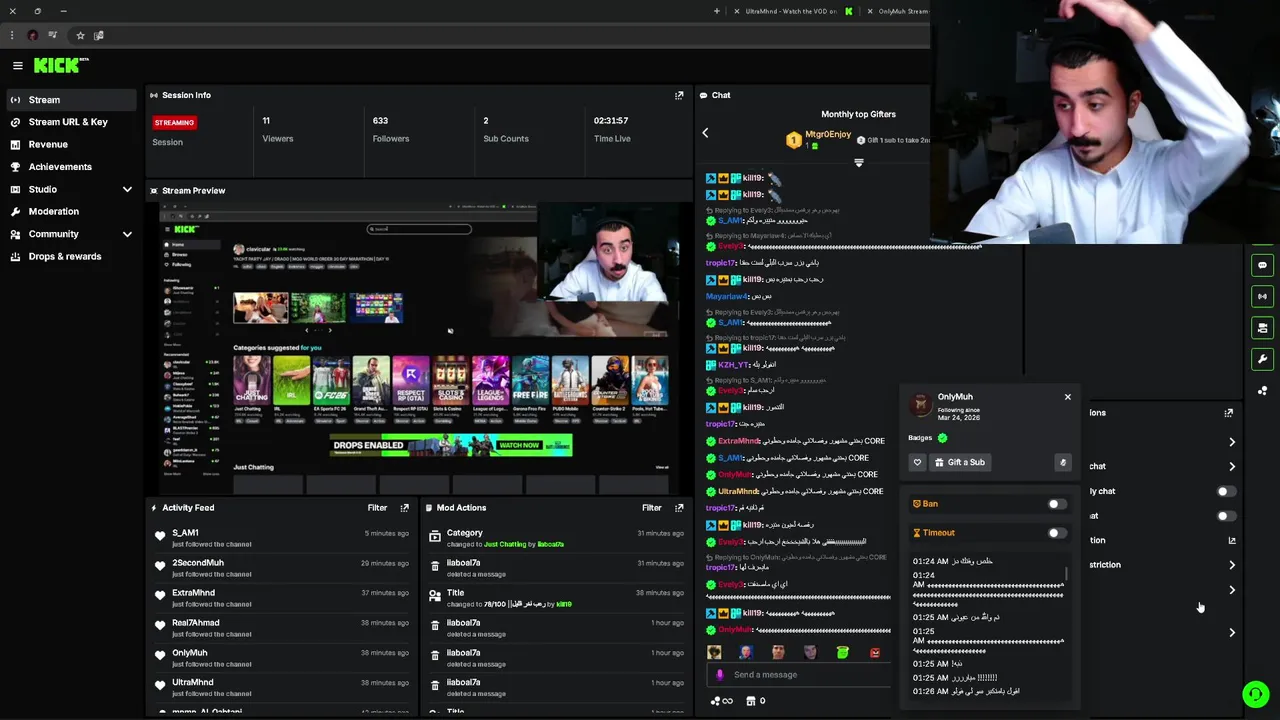This screenshot has height=720, width=1280.
Task: Click the Kick logo
Action: 61,65
